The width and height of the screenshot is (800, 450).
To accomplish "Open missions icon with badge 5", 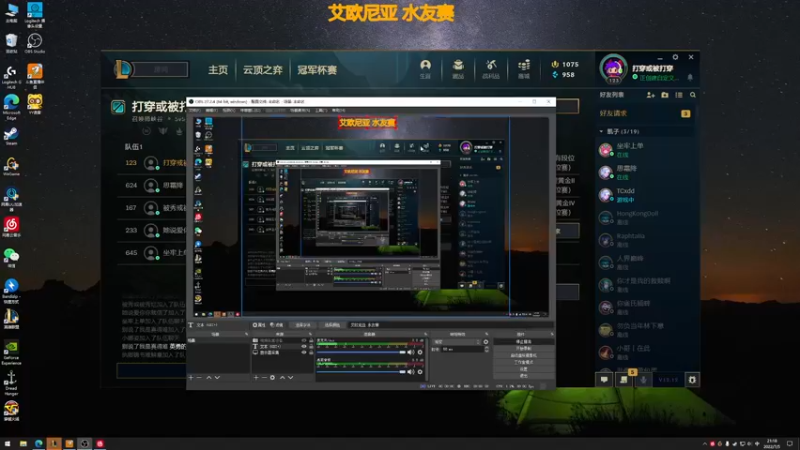I will click(624, 379).
